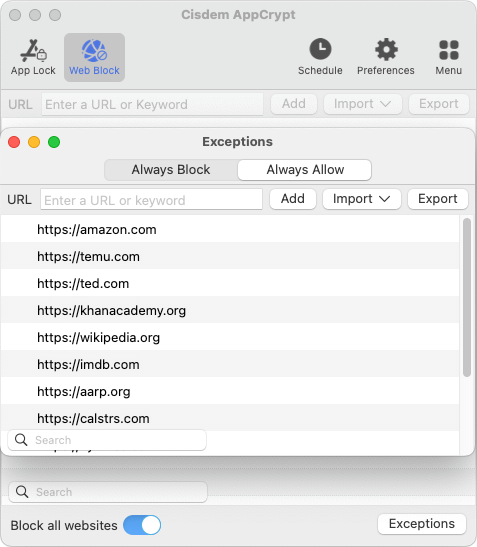
Task: Select https://ted.com entry
Action: pyautogui.click(x=230, y=283)
